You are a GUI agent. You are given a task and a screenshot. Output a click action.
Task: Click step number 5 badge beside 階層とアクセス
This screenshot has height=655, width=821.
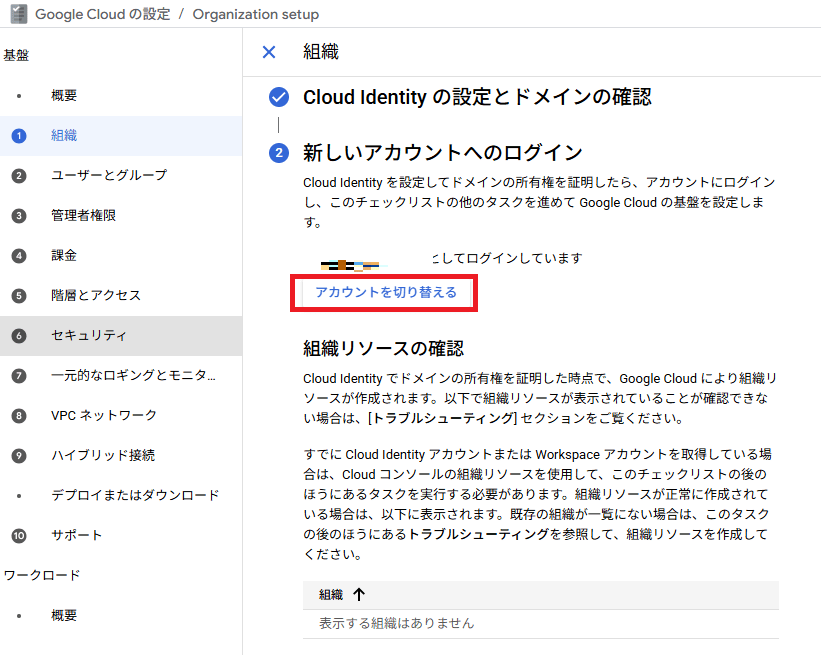[x=19, y=296]
